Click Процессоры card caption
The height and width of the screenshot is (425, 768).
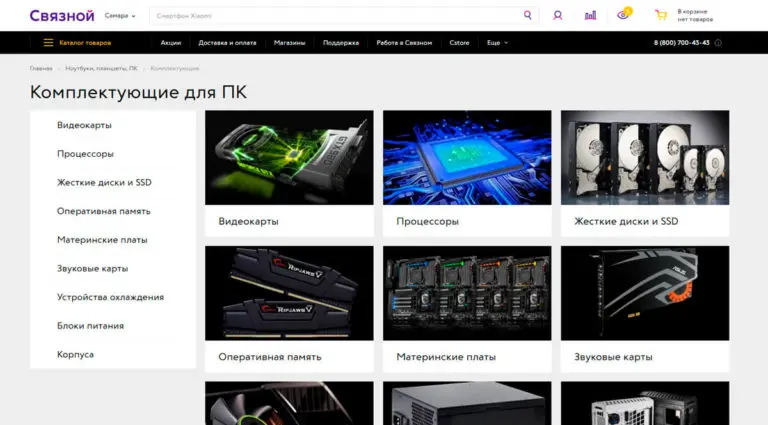[428, 221]
